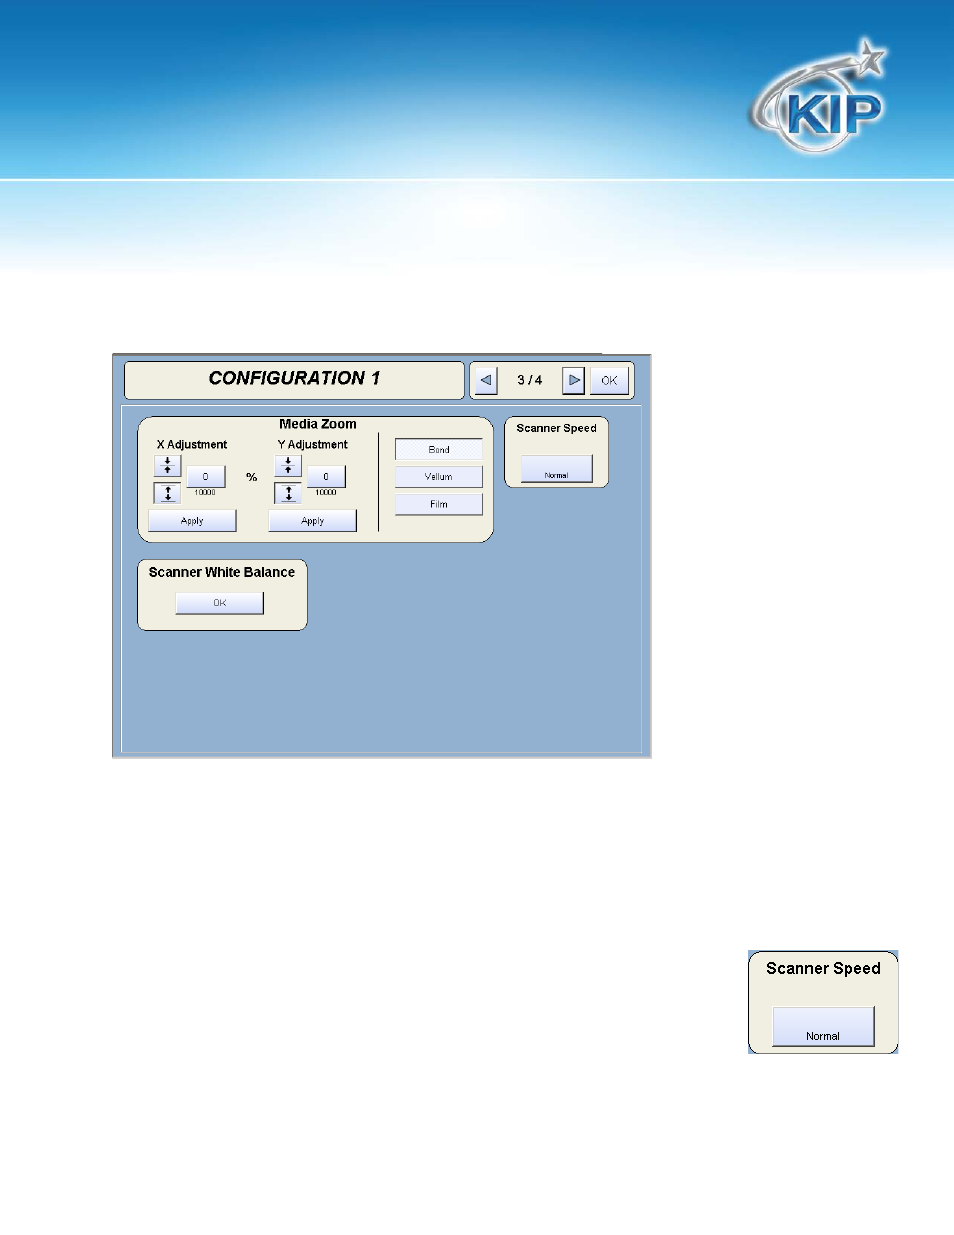Click the KIP logo
The height and width of the screenshot is (1235, 954).
(820, 98)
